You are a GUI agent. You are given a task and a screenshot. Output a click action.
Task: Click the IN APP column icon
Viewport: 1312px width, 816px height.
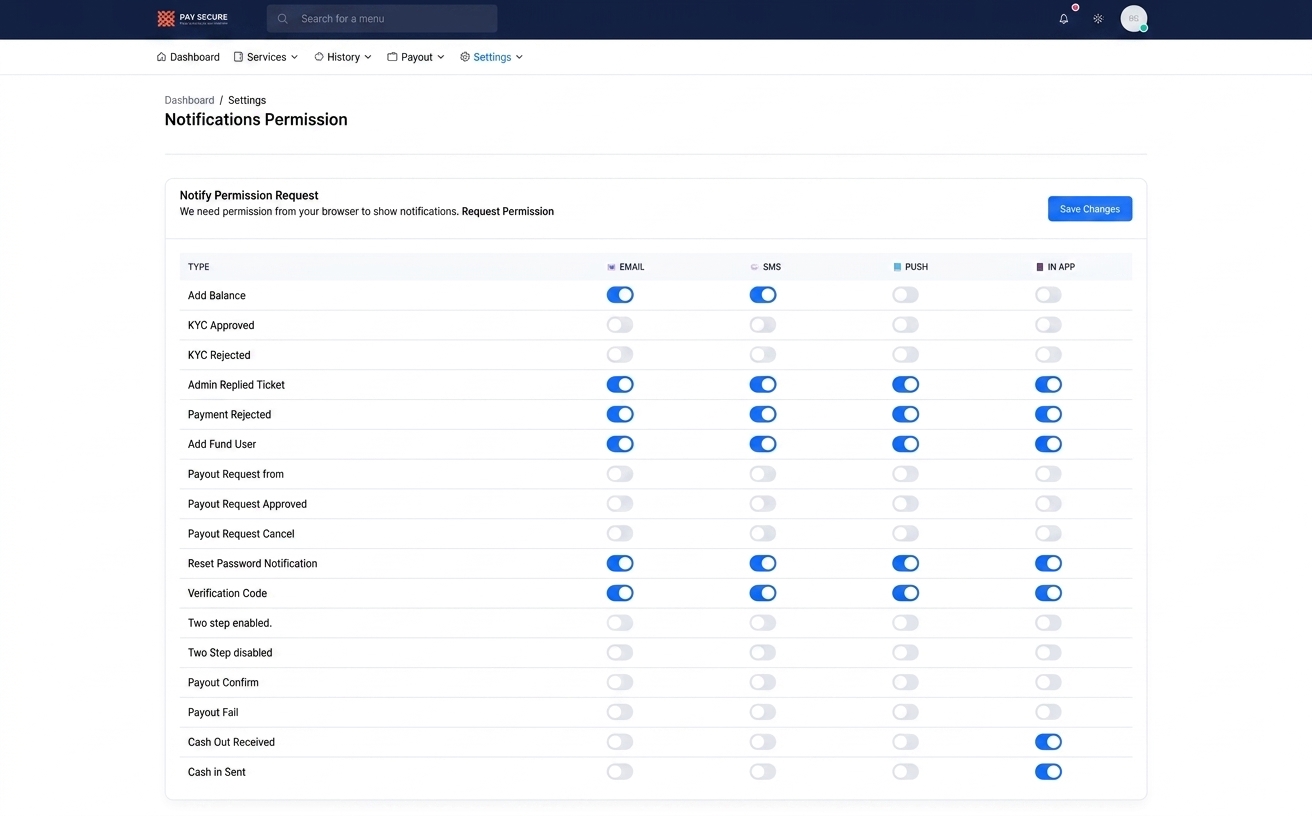pyautogui.click(x=1040, y=267)
